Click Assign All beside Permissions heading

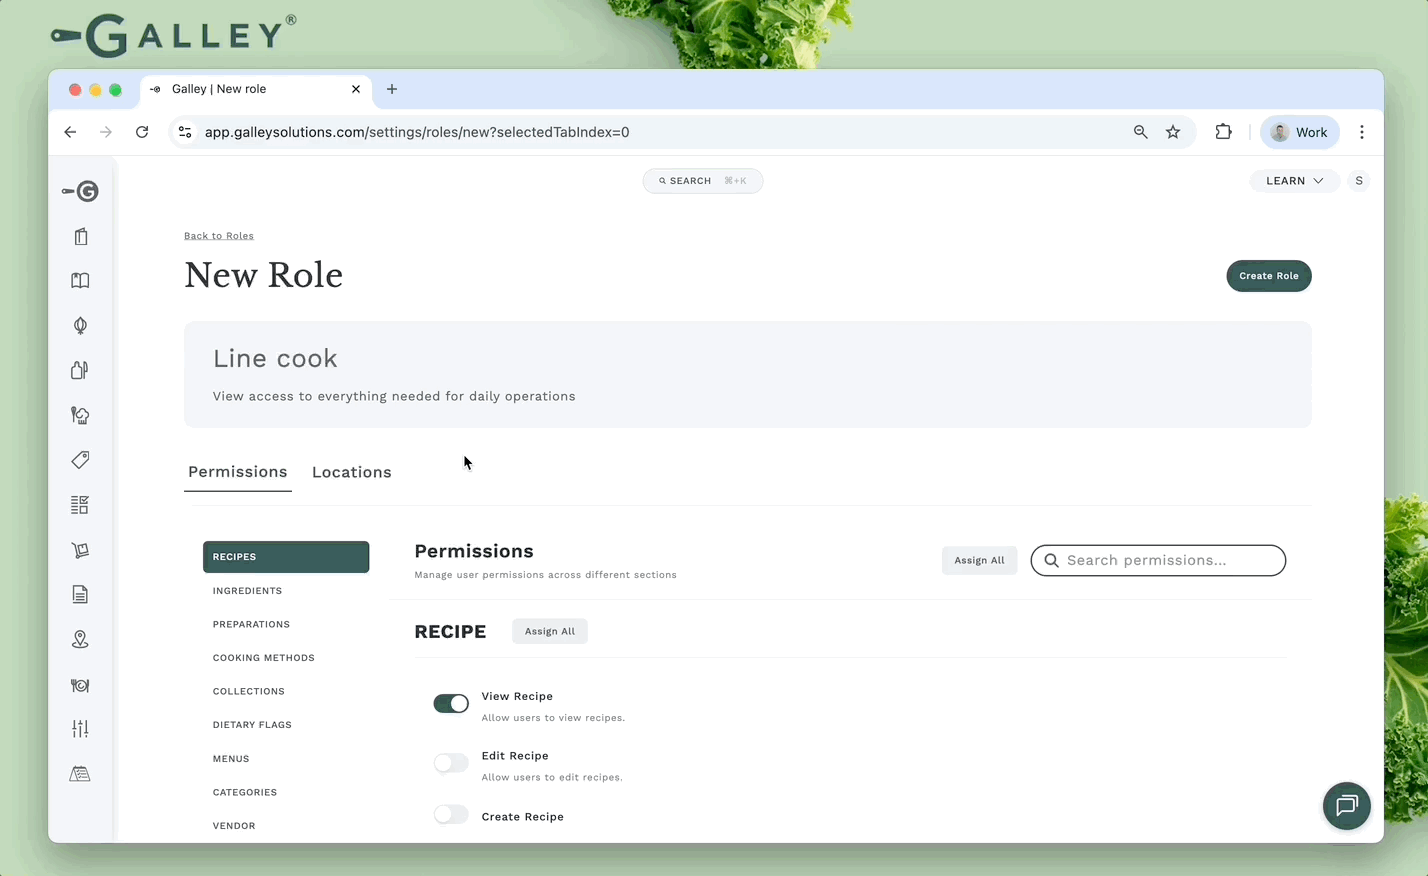click(x=979, y=560)
